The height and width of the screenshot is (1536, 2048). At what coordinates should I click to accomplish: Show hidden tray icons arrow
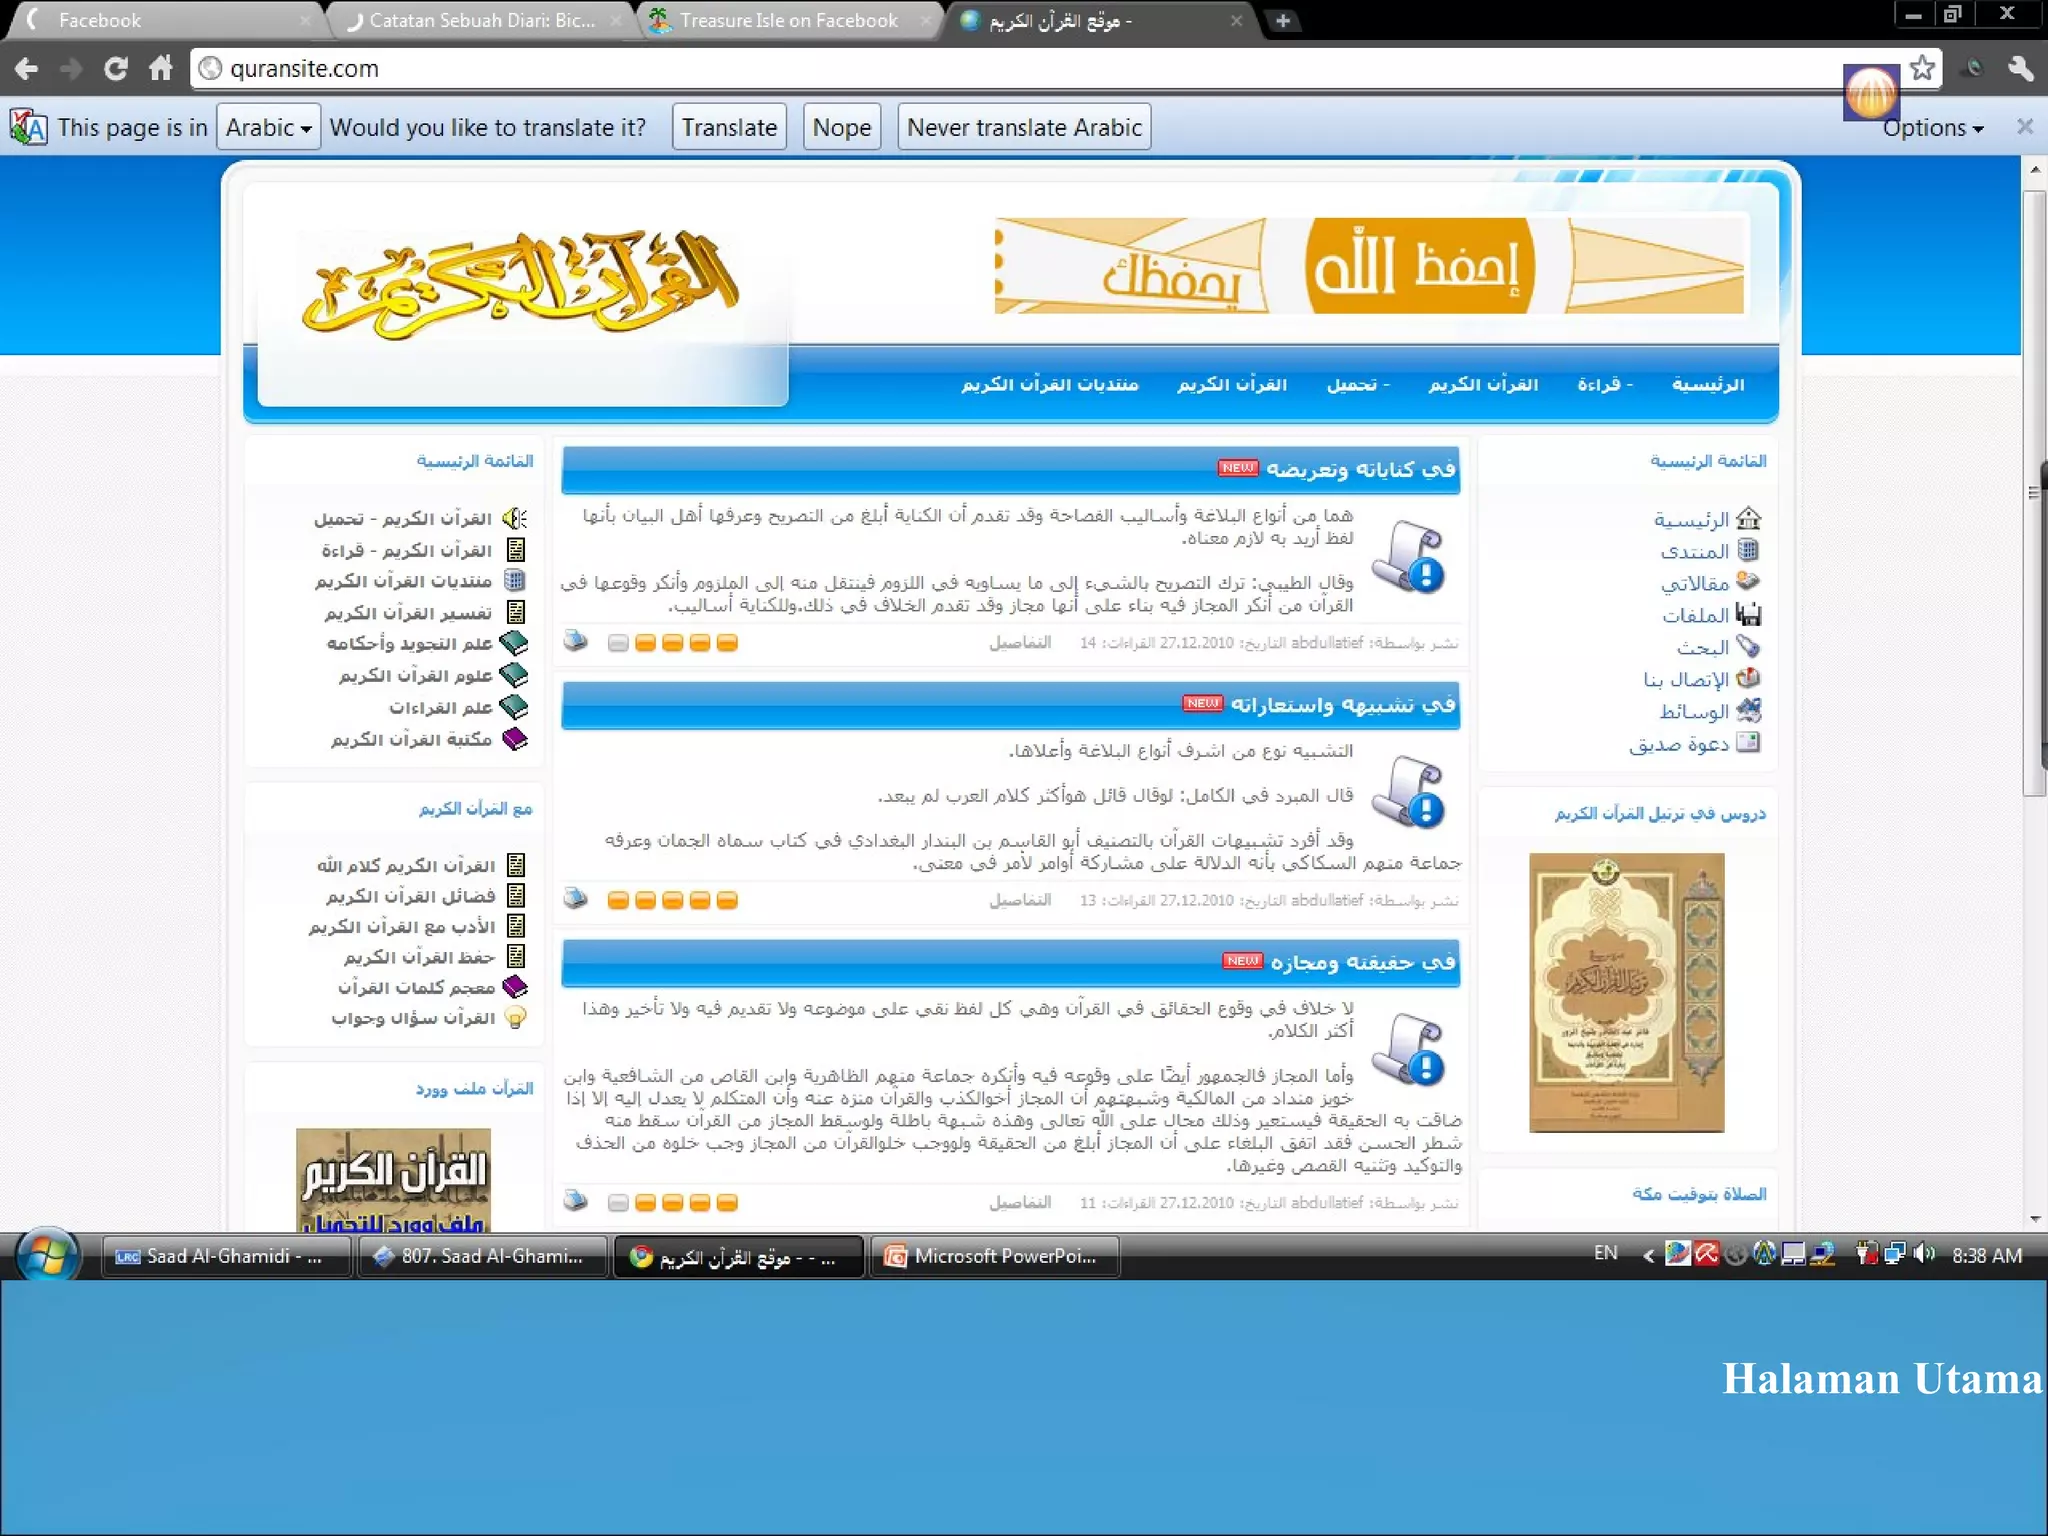(1648, 1256)
